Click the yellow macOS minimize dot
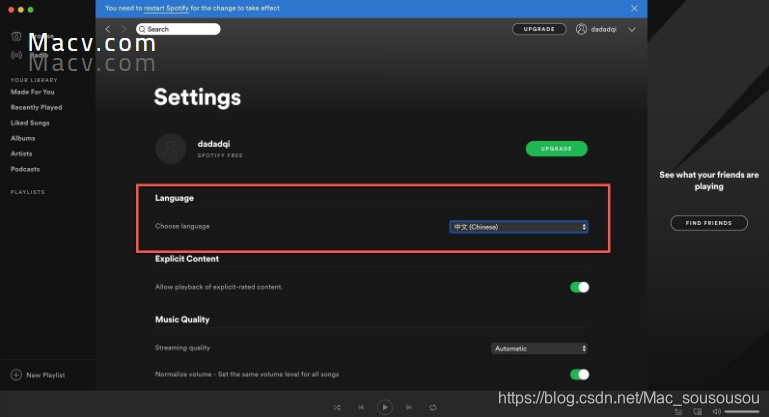The height and width of the screenshot is (417, 769). (21, 10)
